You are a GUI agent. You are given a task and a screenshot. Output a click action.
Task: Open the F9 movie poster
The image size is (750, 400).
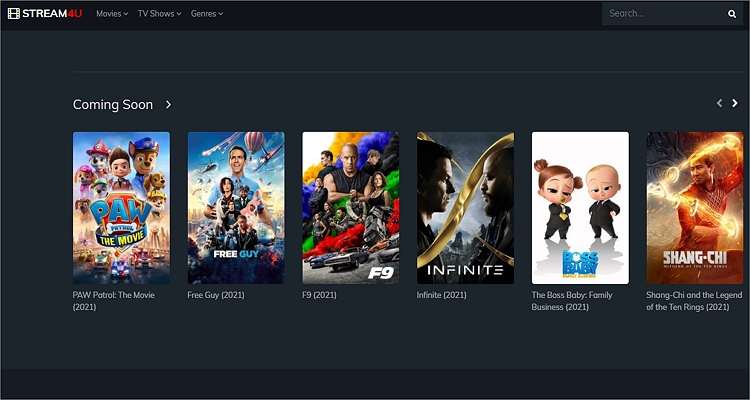click(351, 208)
